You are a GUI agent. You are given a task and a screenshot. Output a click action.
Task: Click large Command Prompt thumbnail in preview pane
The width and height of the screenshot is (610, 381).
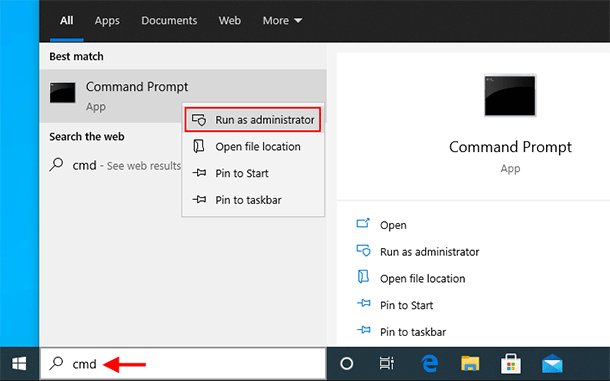(x=510, y=95)
